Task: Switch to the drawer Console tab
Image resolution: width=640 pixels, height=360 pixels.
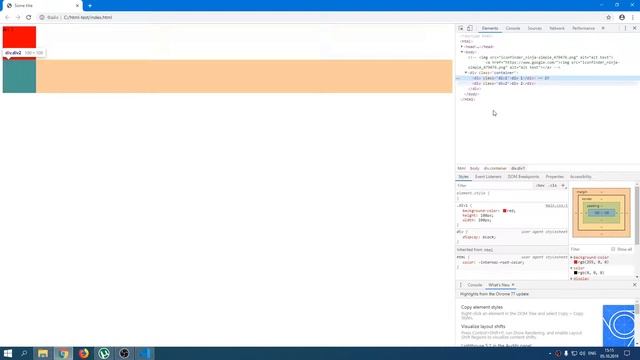Action: coord(475,285)
